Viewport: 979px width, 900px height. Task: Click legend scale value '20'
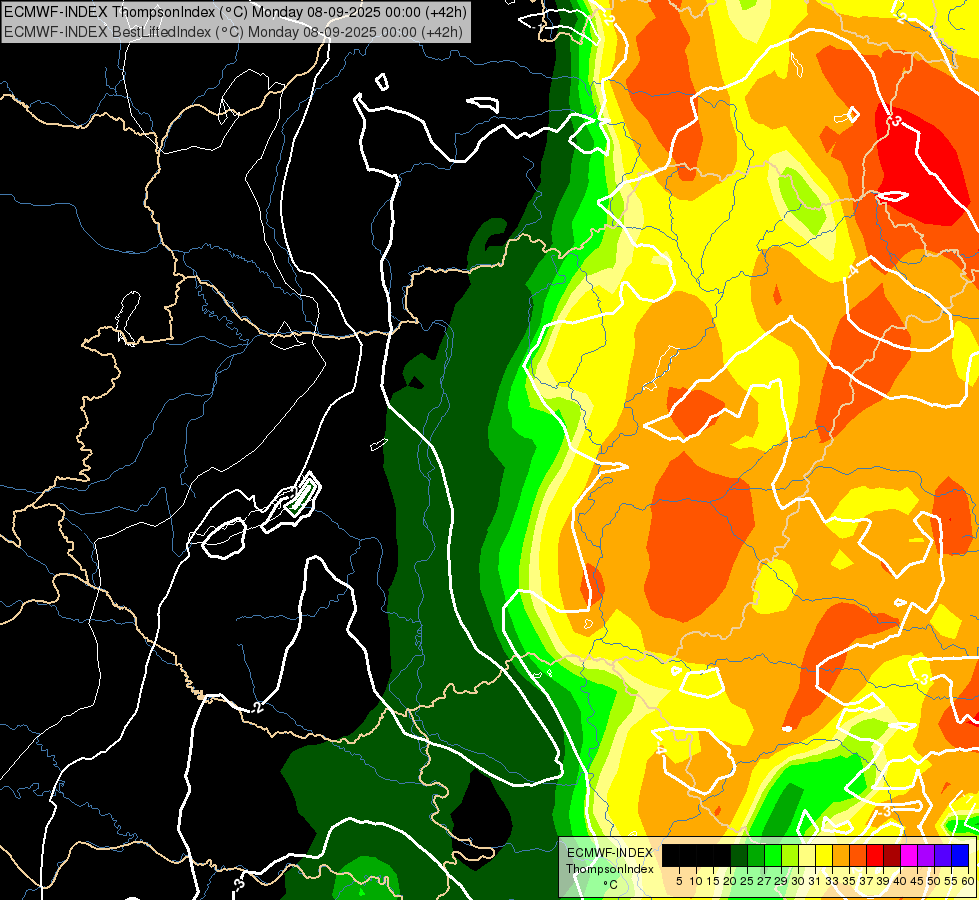click(x=730, y=881)
